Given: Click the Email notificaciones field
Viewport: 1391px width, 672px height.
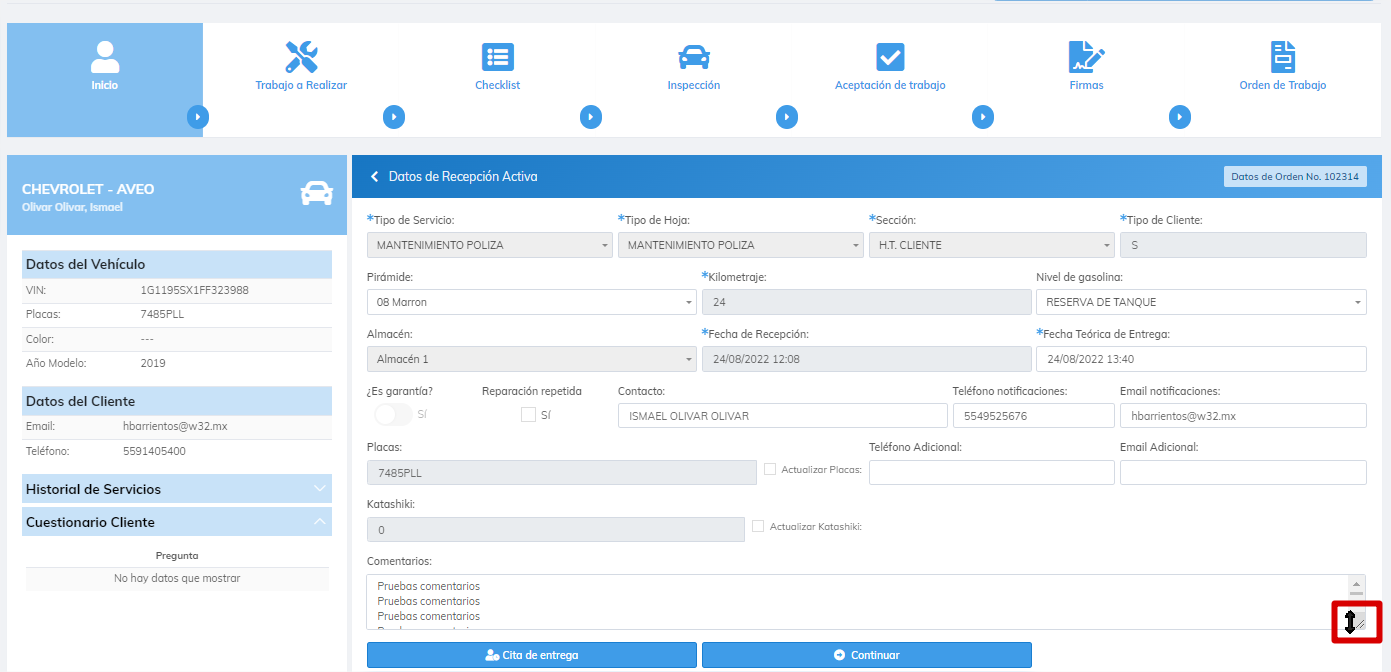Looking at the screenshot, I should (x=1243, y=416).
